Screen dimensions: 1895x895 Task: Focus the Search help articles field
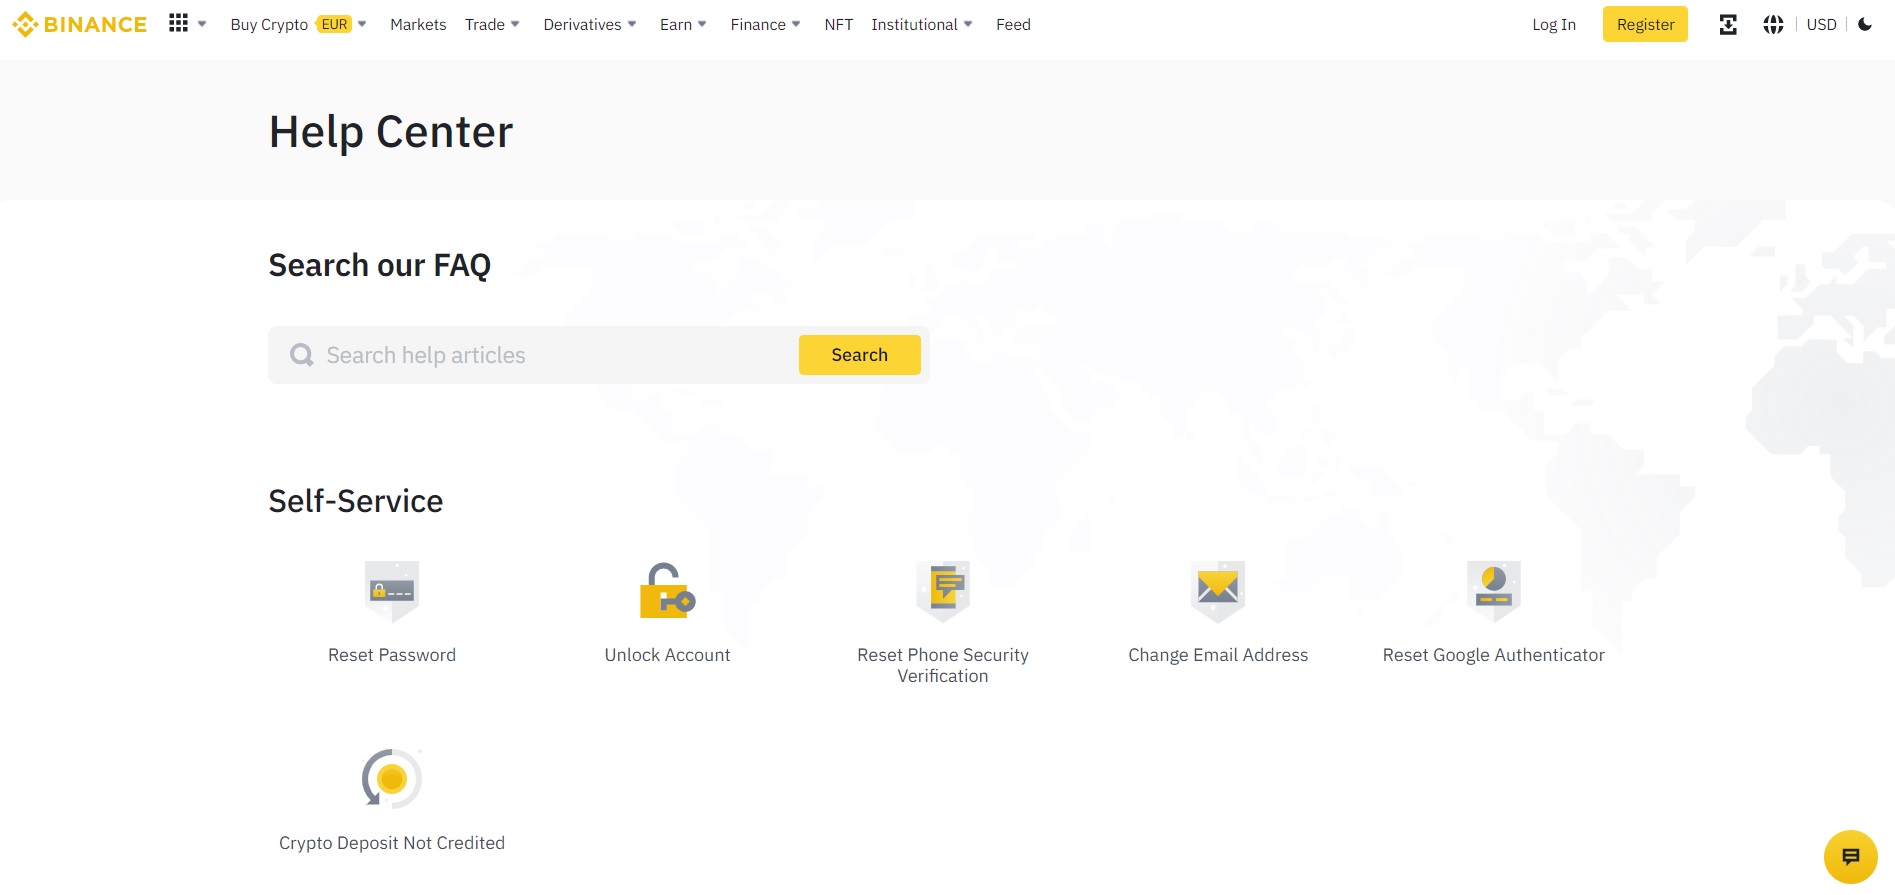[599, 355]
